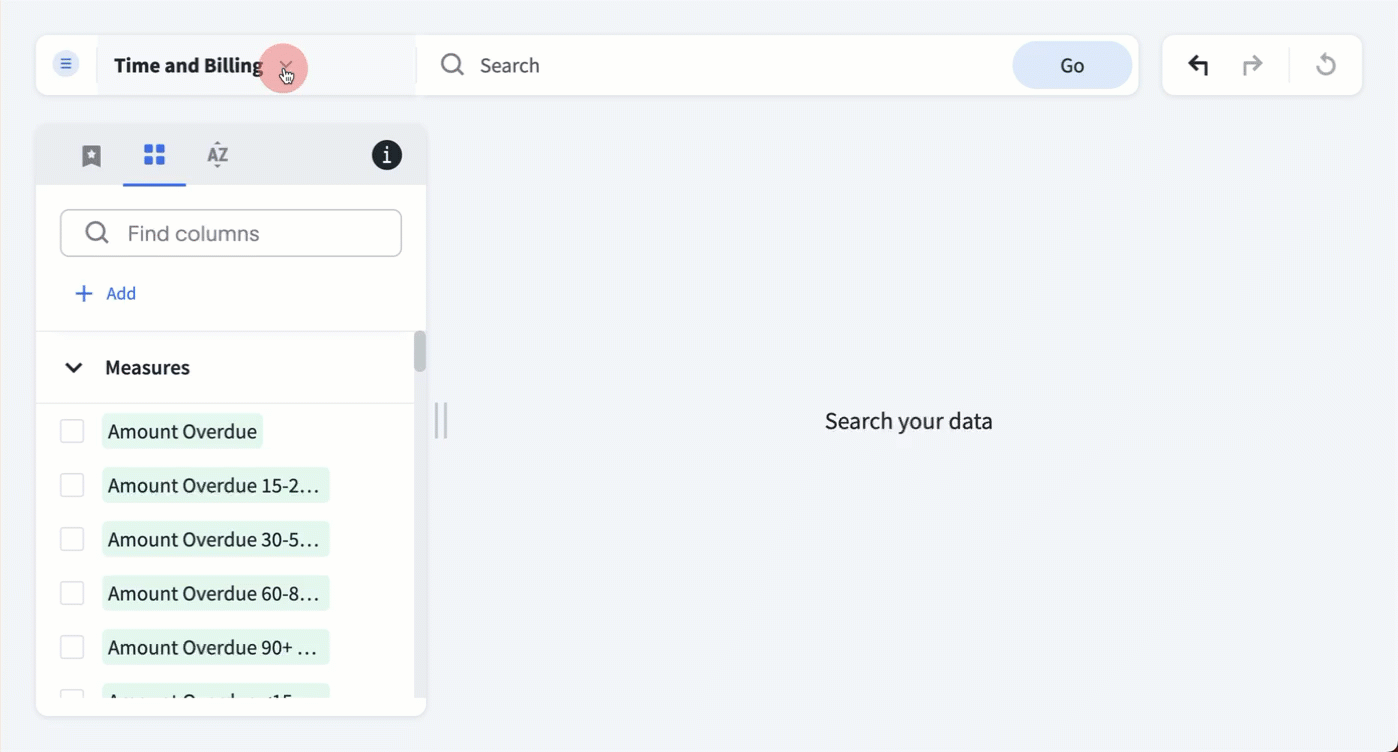Click the panel resize handle bars

[x=441, y=421]
